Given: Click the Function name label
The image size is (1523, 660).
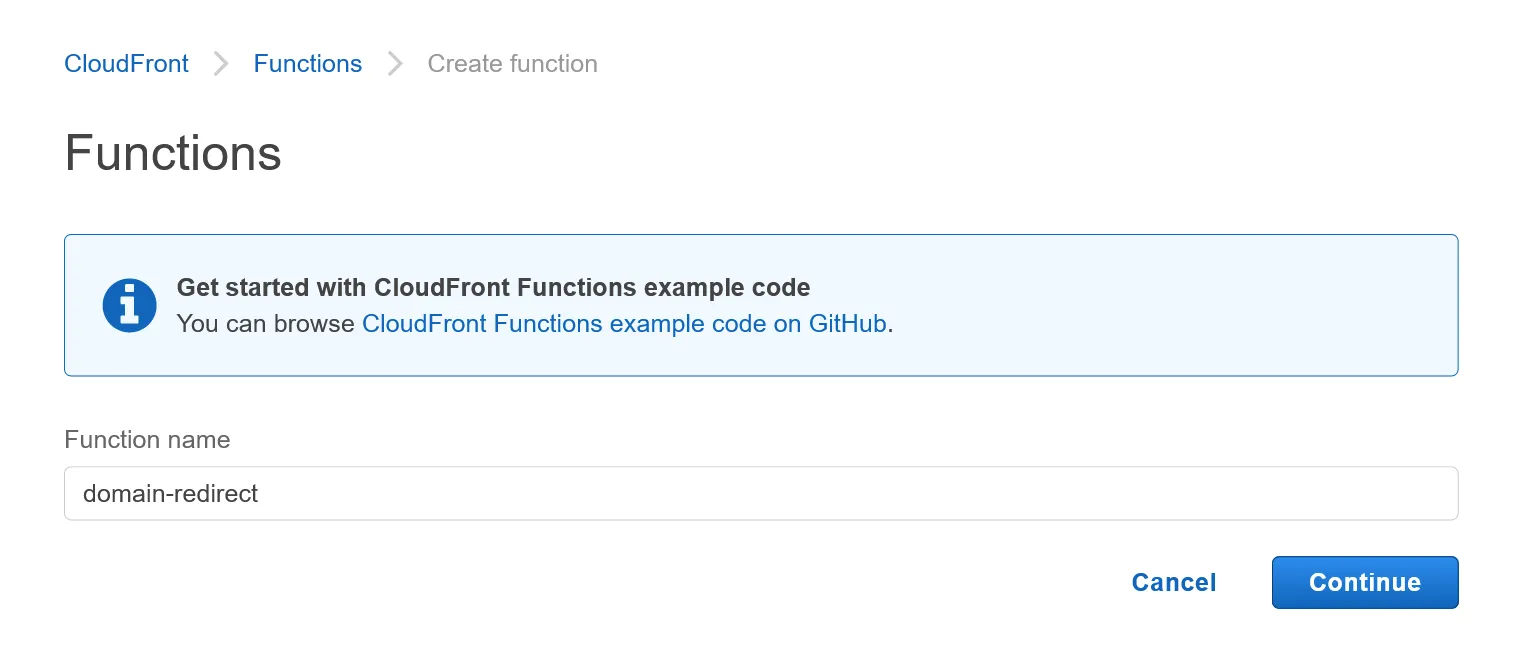Looking at the screenshot, I should click(147, 439).
